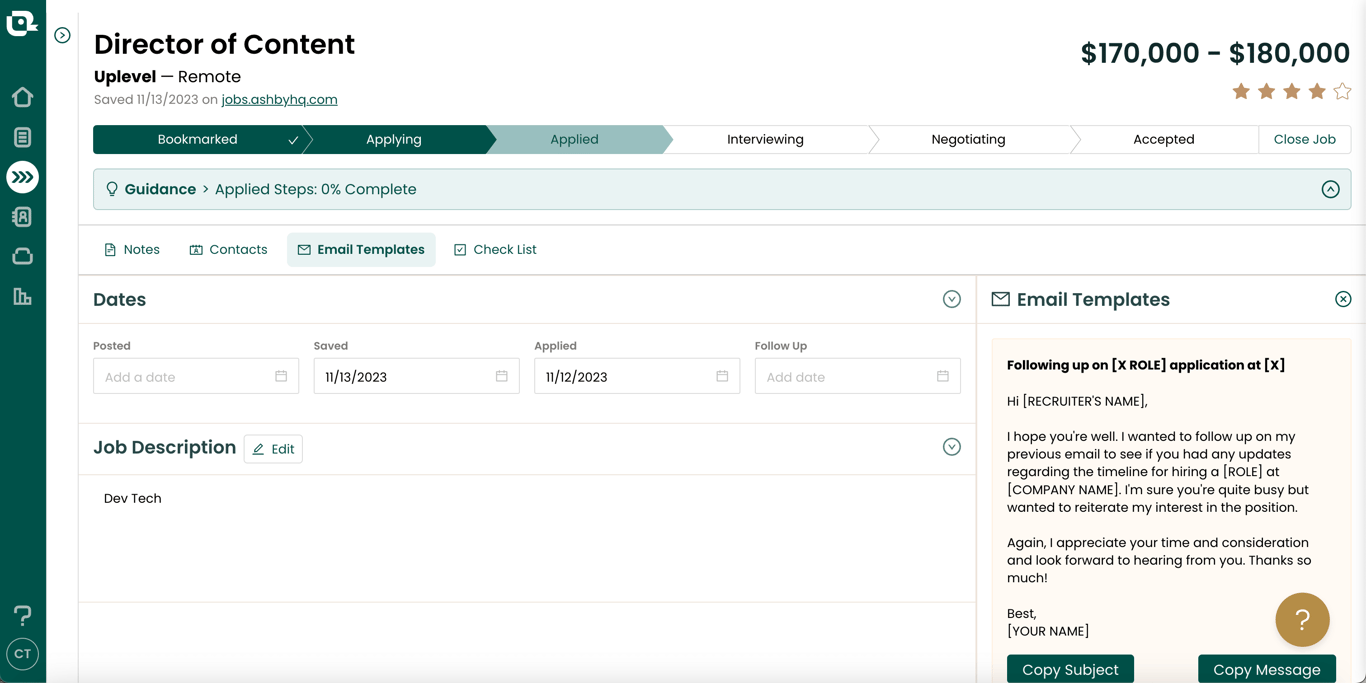Open the bar chart analytics icon
Image resolution: width=1366 pixels, height=683 pixels.
pyautogui.click(x=22, y=297)
